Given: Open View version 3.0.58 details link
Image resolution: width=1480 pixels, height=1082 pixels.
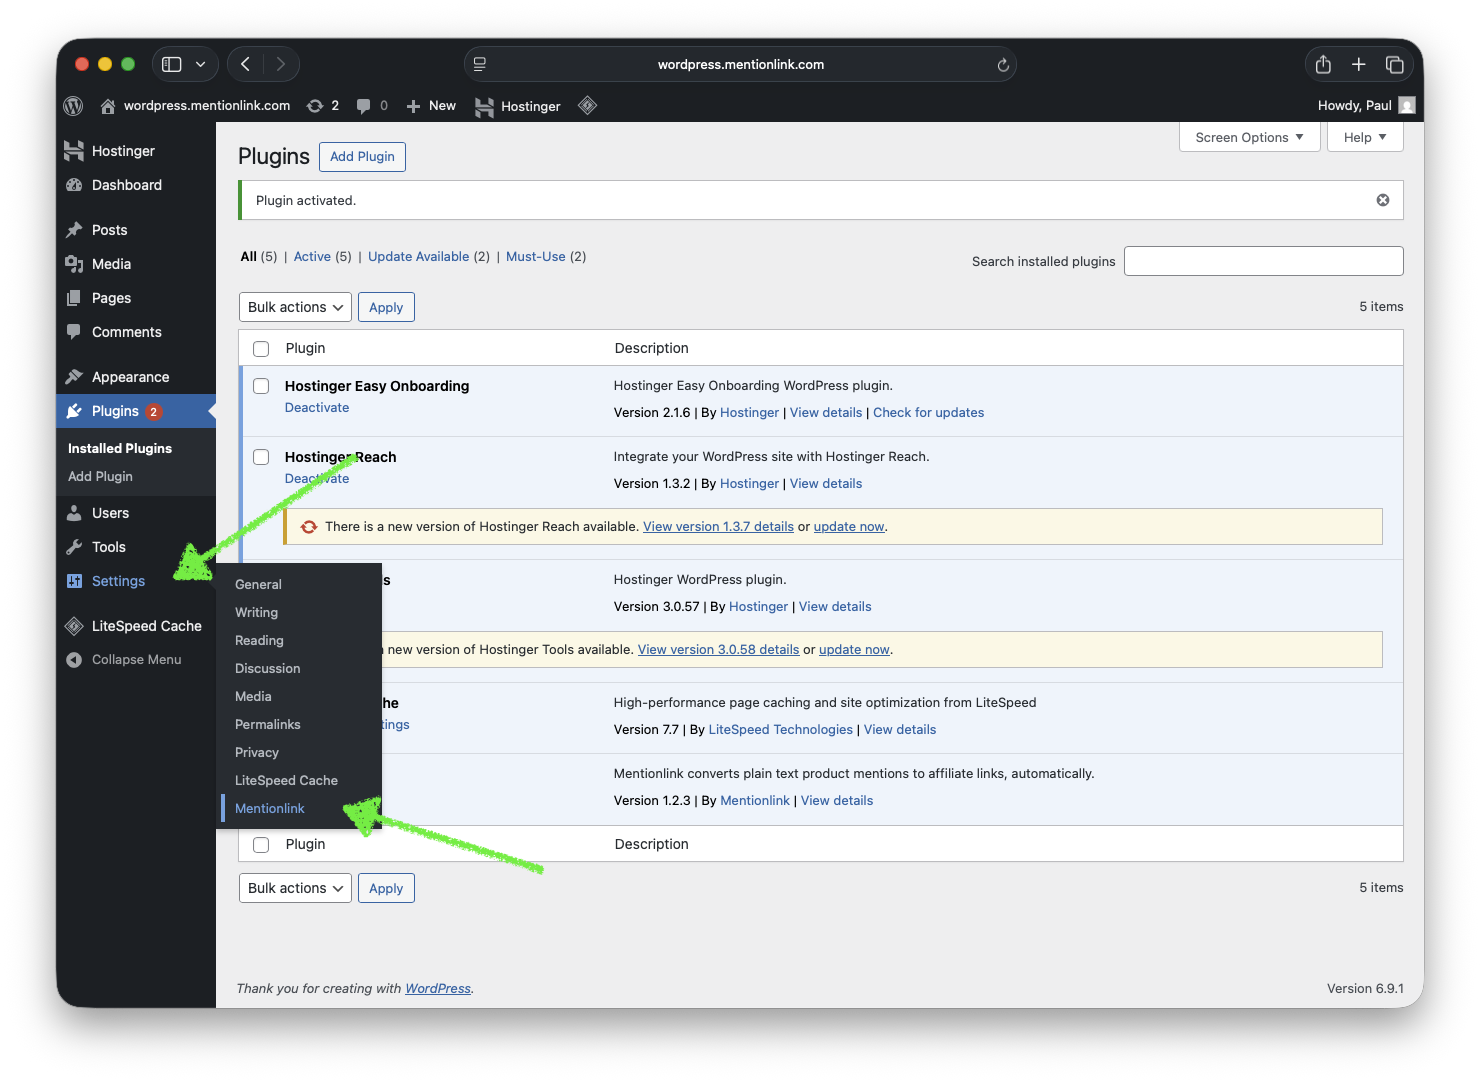Looking at the screenshot, I should 718,650.
